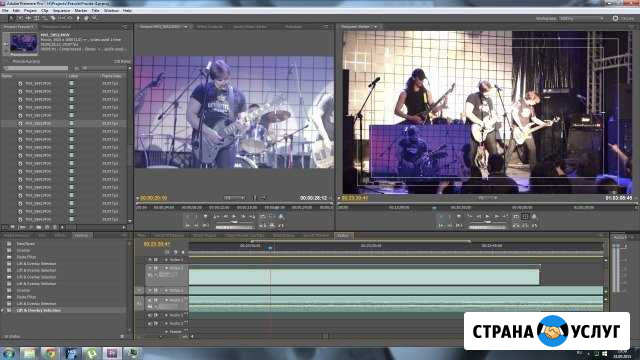Open the Clip menu in menu bar
Screen dimensions: 640x360
(x=45, y=11)
